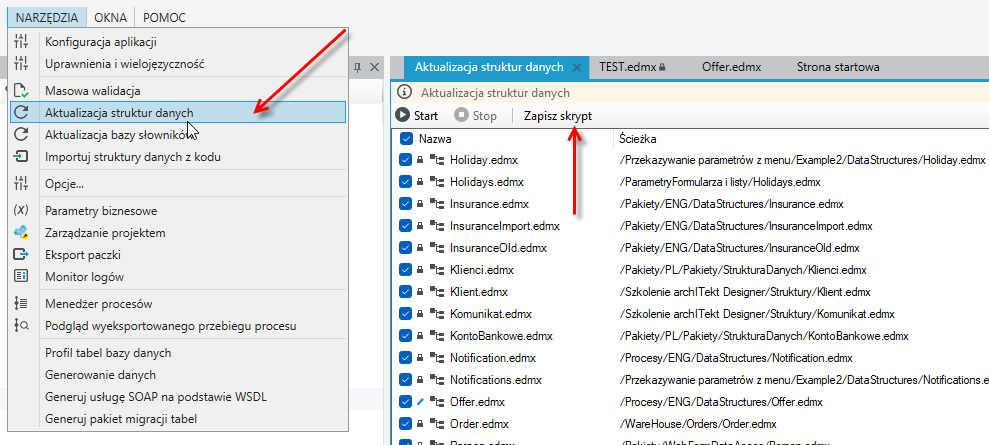The image size is (989, 445).
Task: Uncheck the InsuranceOld.edmx checkbox
Action: click(406, 248)
